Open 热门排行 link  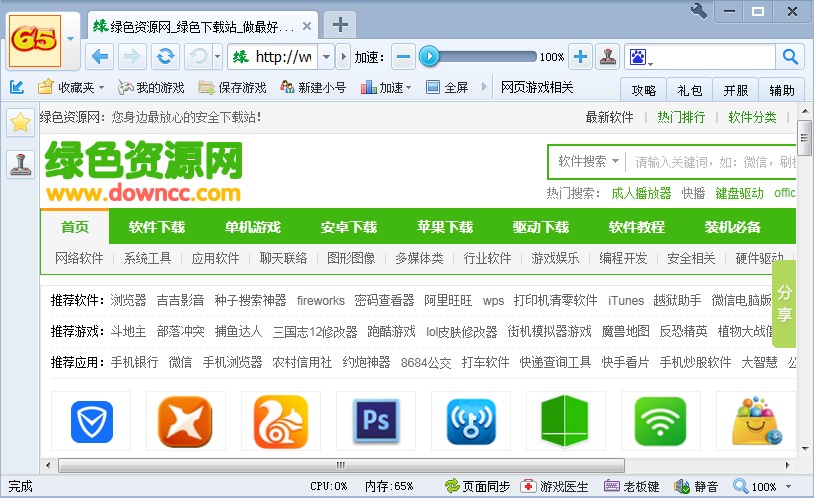coord(681,117)
